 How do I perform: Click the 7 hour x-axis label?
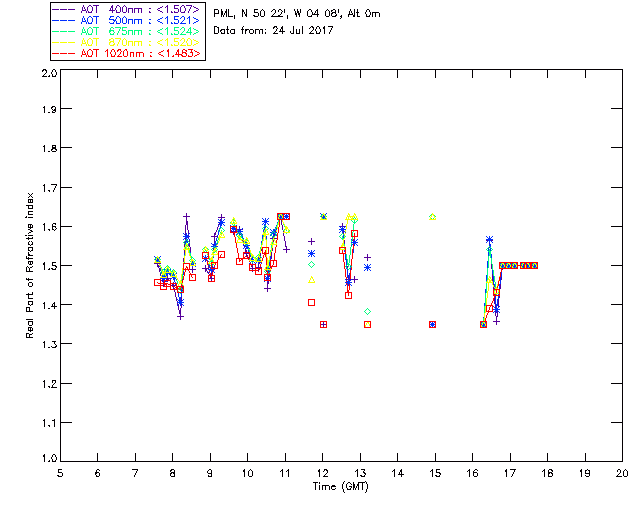click(135, 473)
